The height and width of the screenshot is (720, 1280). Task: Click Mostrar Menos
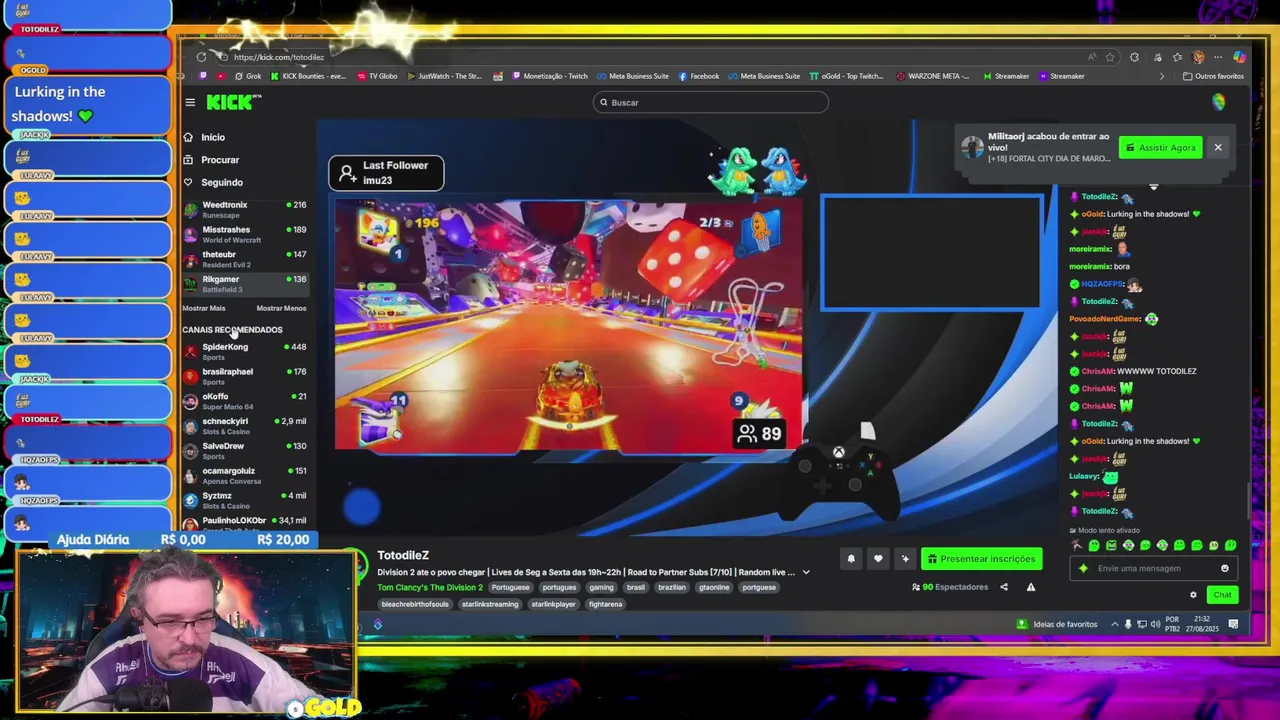(x=281, y=308)
